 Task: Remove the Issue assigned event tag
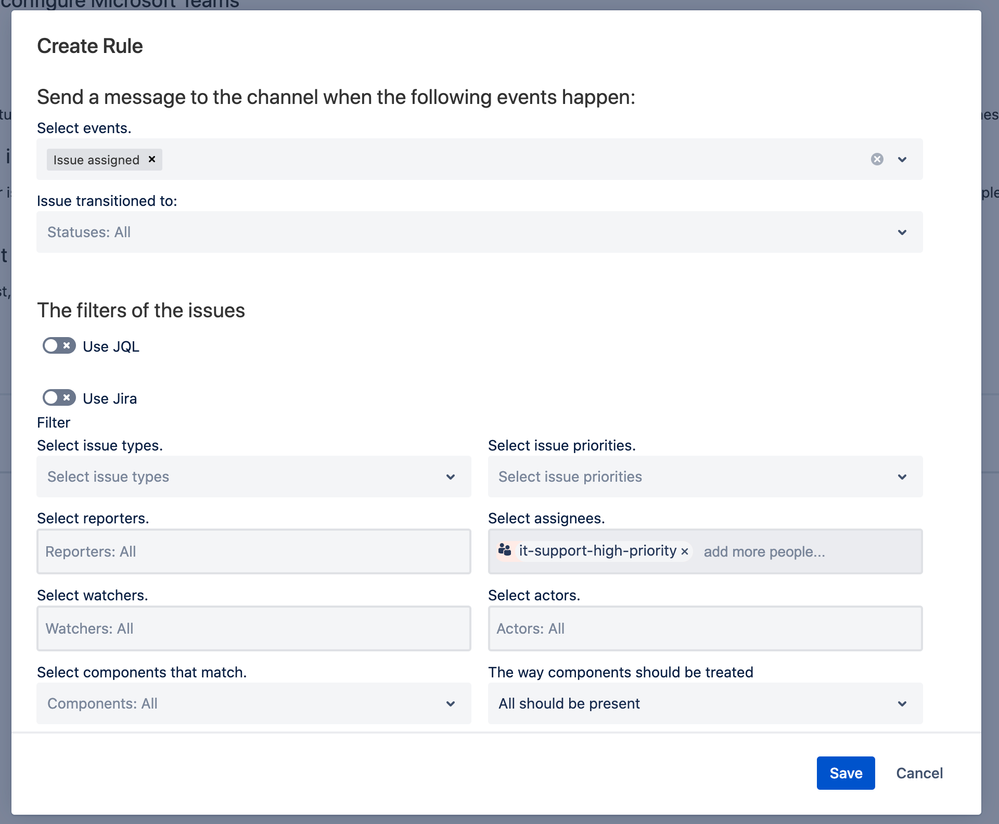tap(152, 159)
